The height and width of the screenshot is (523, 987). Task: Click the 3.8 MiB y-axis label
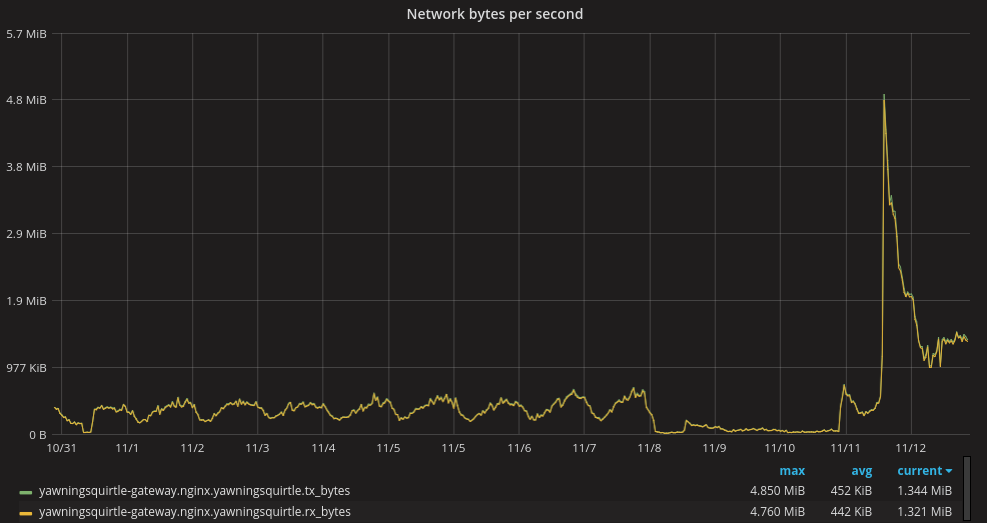point(26,167)
